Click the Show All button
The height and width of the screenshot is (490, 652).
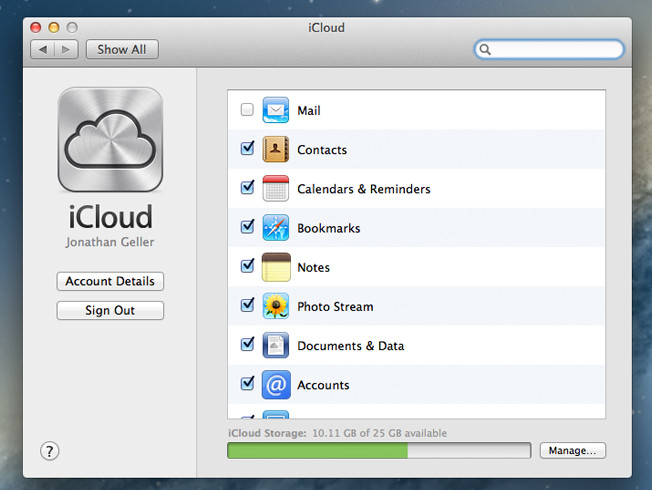(122, 49)
